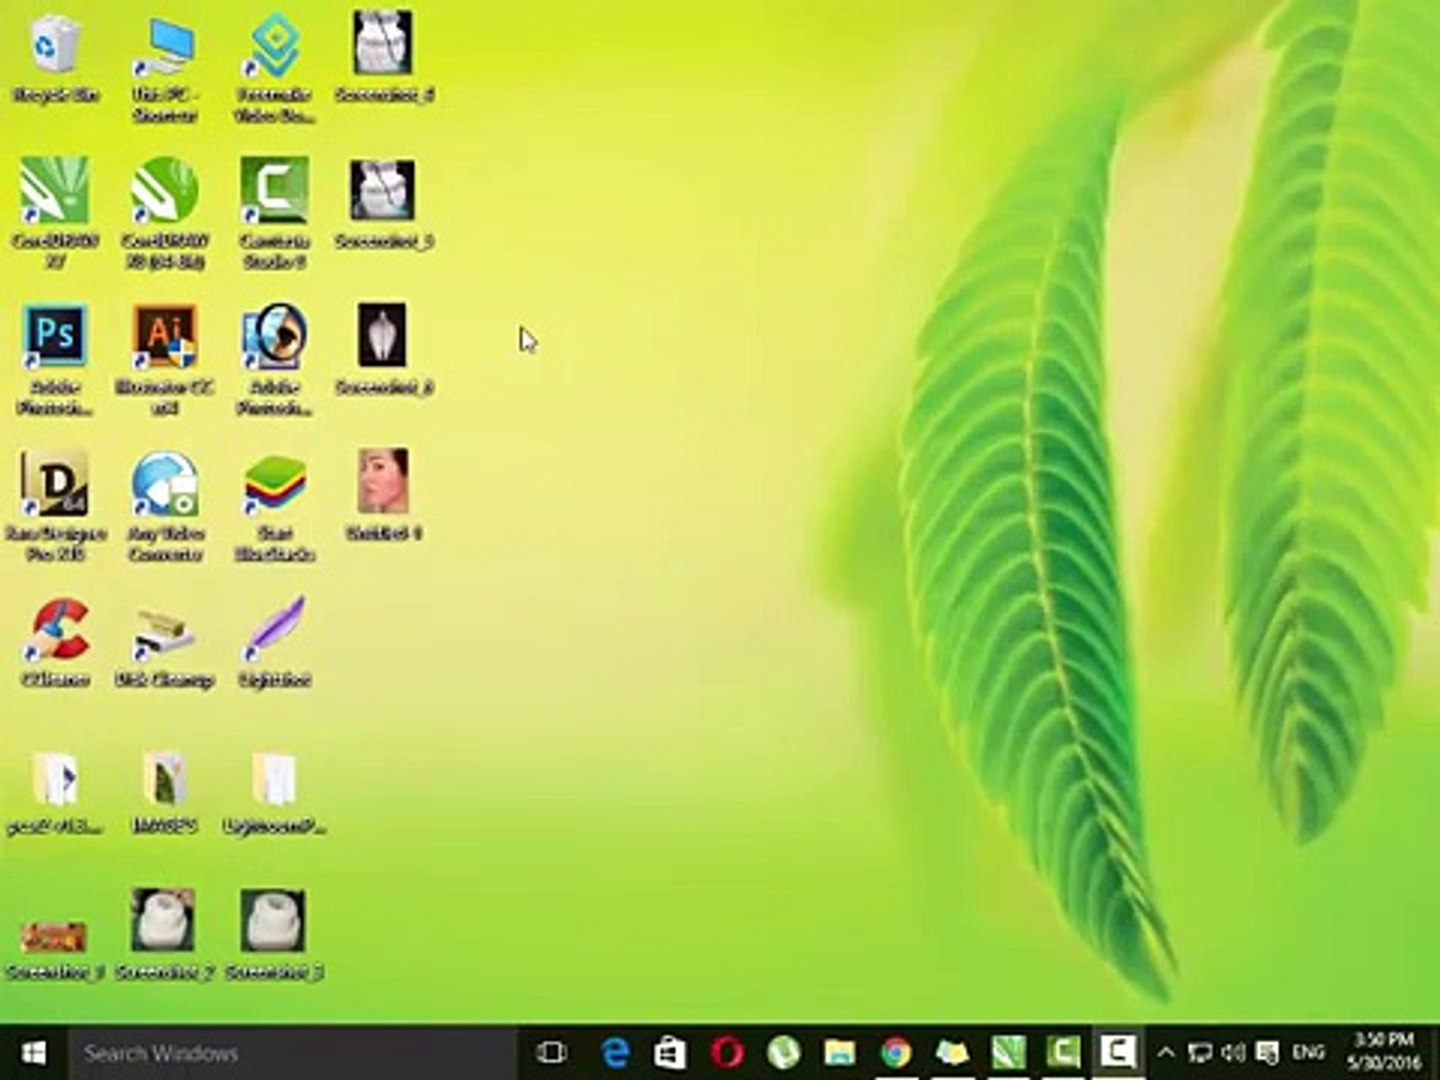This screenshot has height=1080, width=1440.
Task: Switch to CorelDRAW on the taskbar
Action: (1008, 1052)
